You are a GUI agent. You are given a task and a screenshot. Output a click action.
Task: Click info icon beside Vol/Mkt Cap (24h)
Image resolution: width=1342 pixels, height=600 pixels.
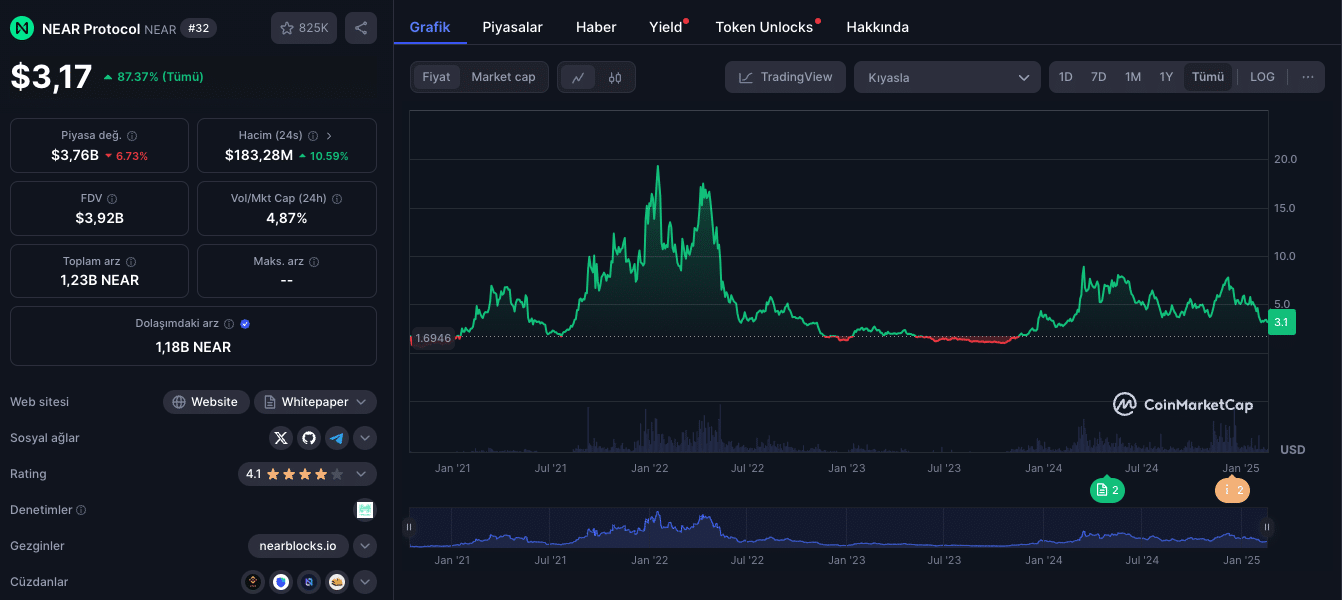336,199
